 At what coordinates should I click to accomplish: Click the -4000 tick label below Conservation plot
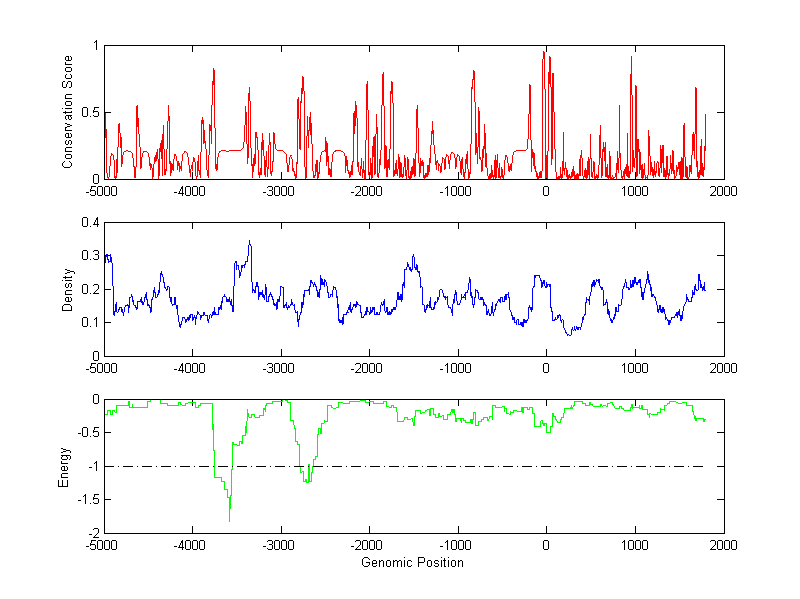[191, 191]
